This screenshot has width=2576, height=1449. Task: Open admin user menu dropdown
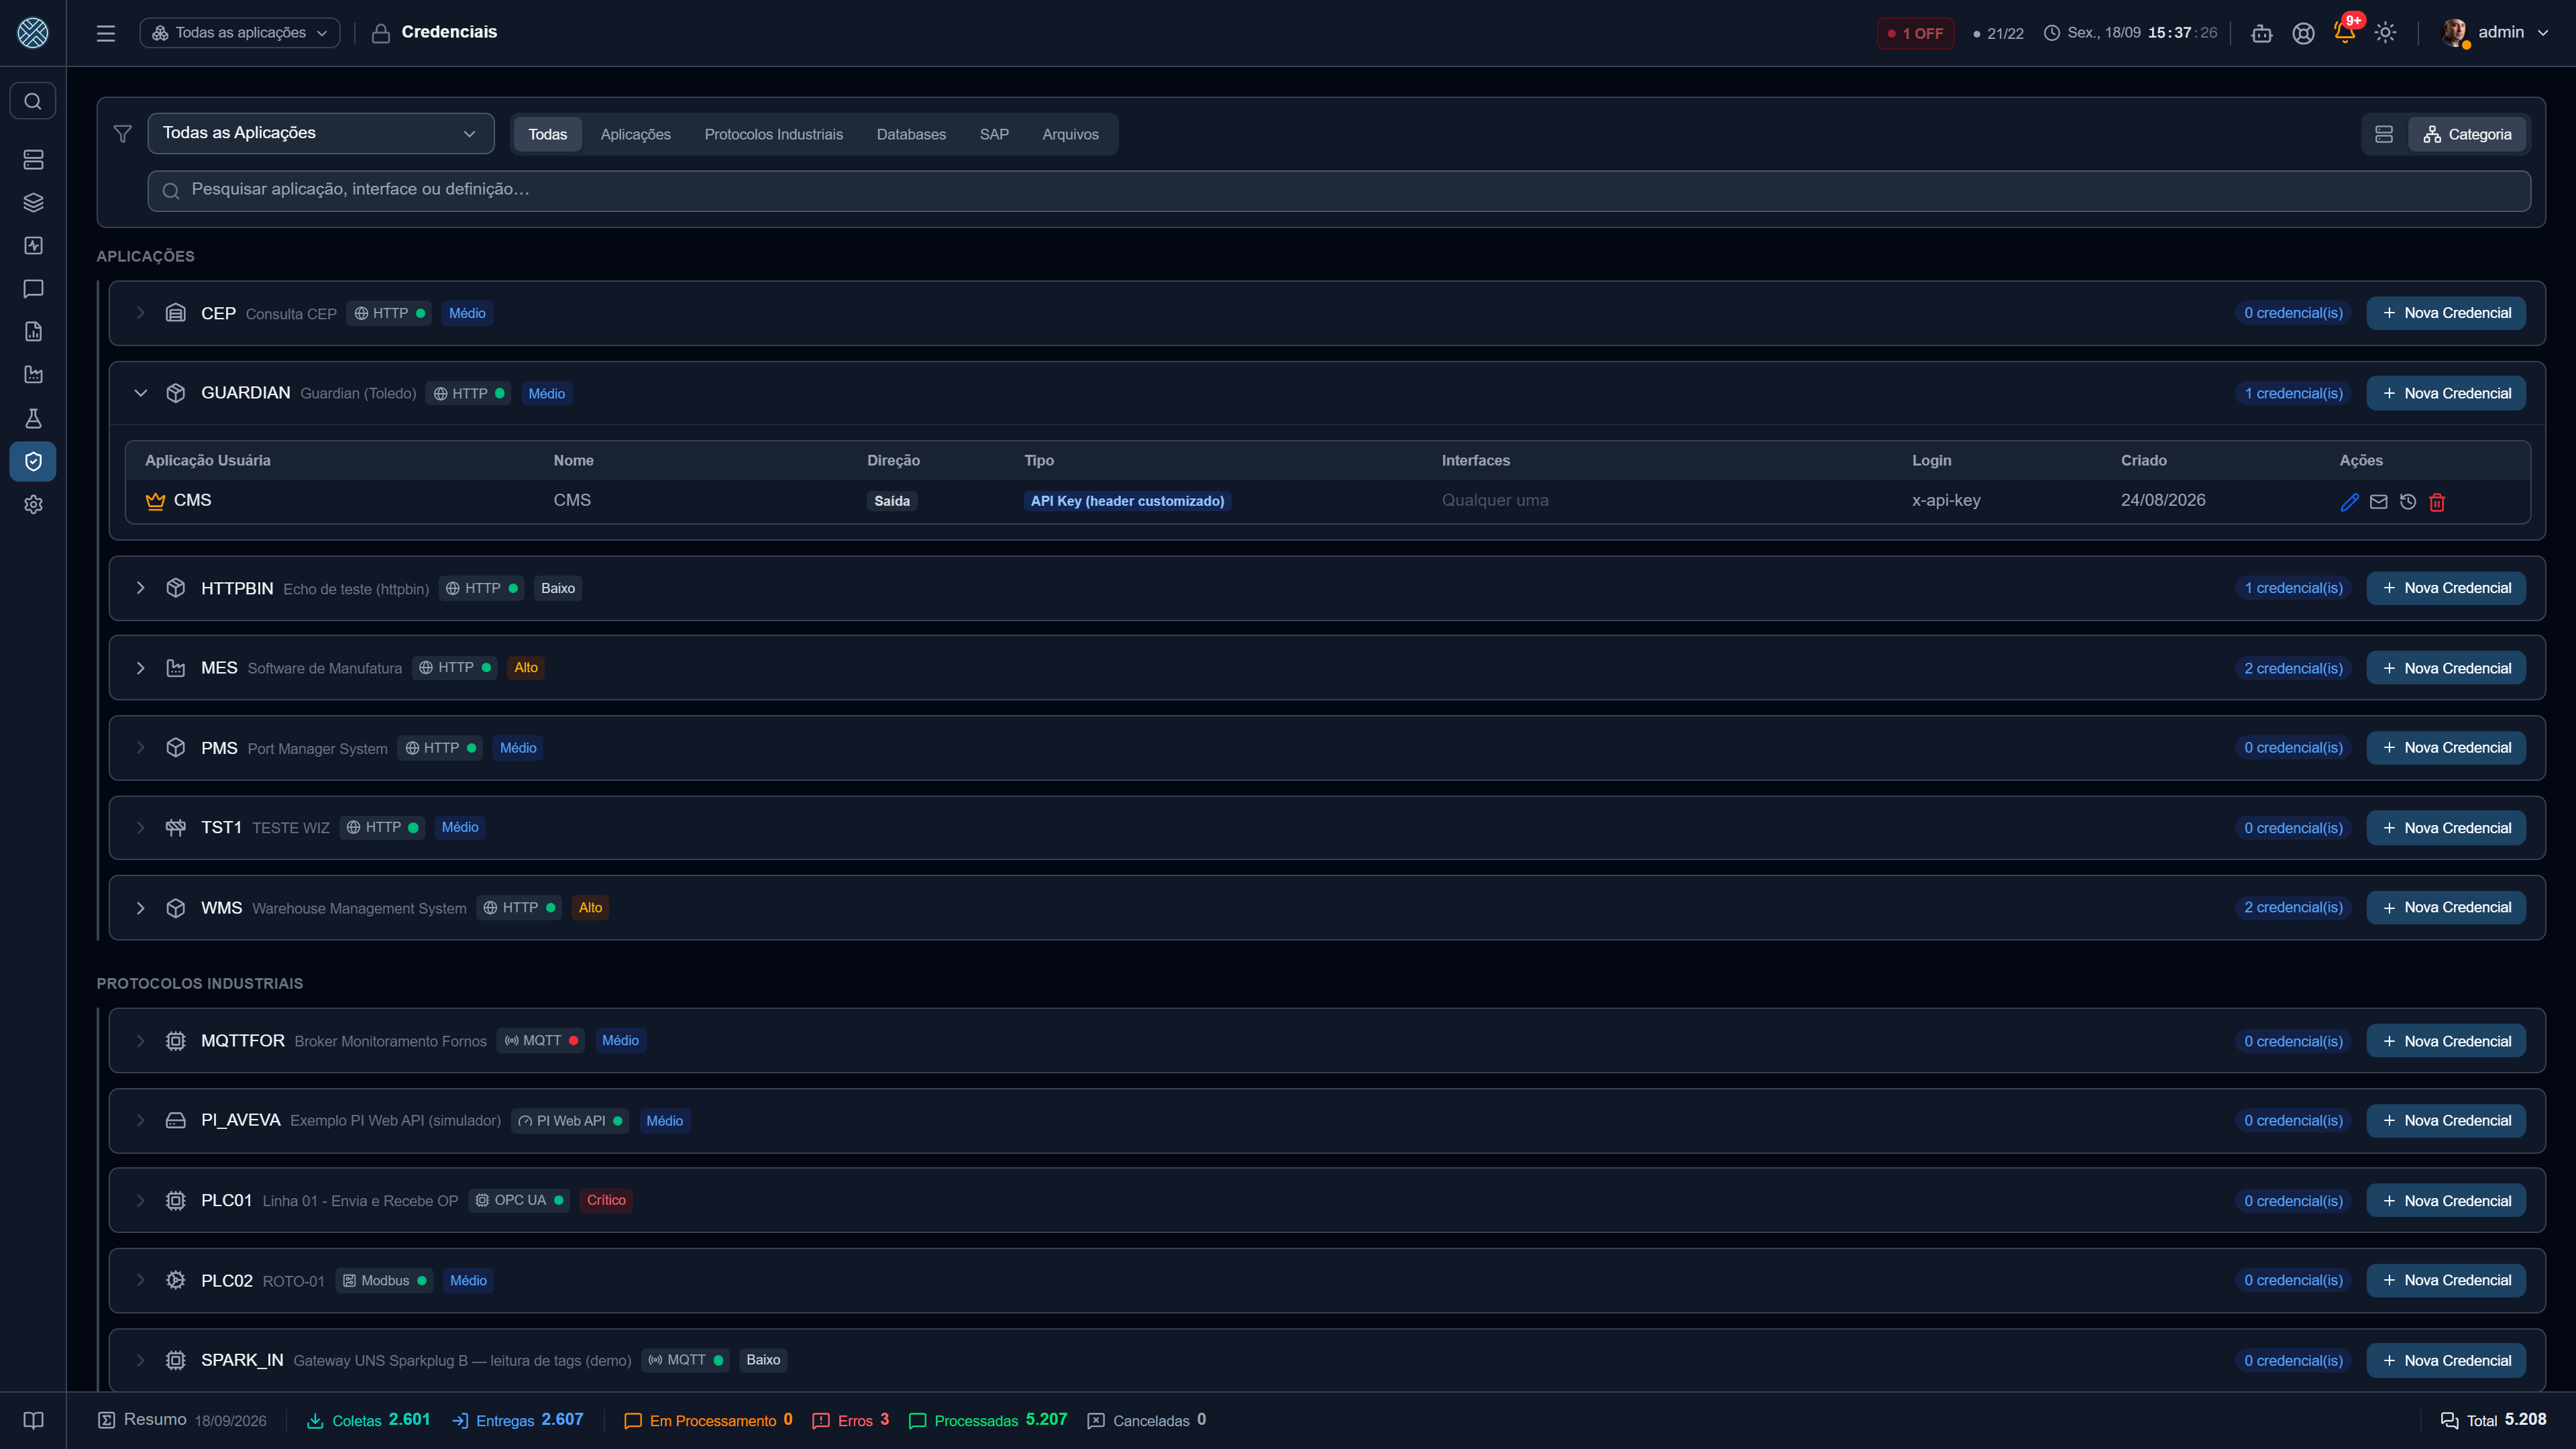(x=2495, y=32)
